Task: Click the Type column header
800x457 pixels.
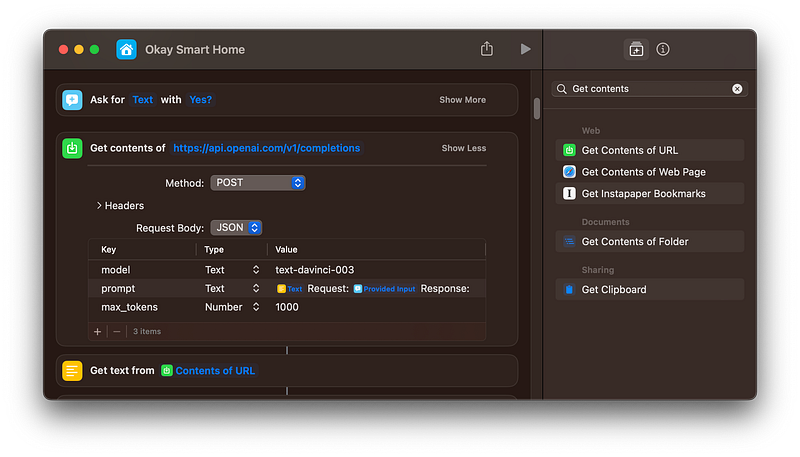Action: pyautogui.click(x=214, y=249)
